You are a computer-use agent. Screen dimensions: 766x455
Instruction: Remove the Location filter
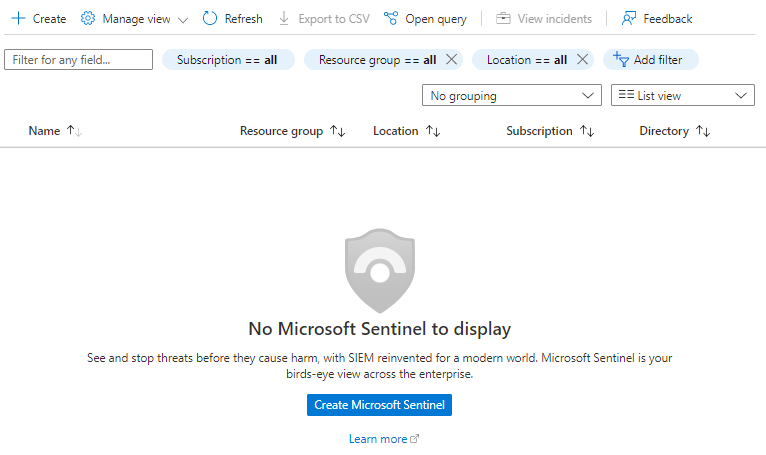click(x=582, y=60)
